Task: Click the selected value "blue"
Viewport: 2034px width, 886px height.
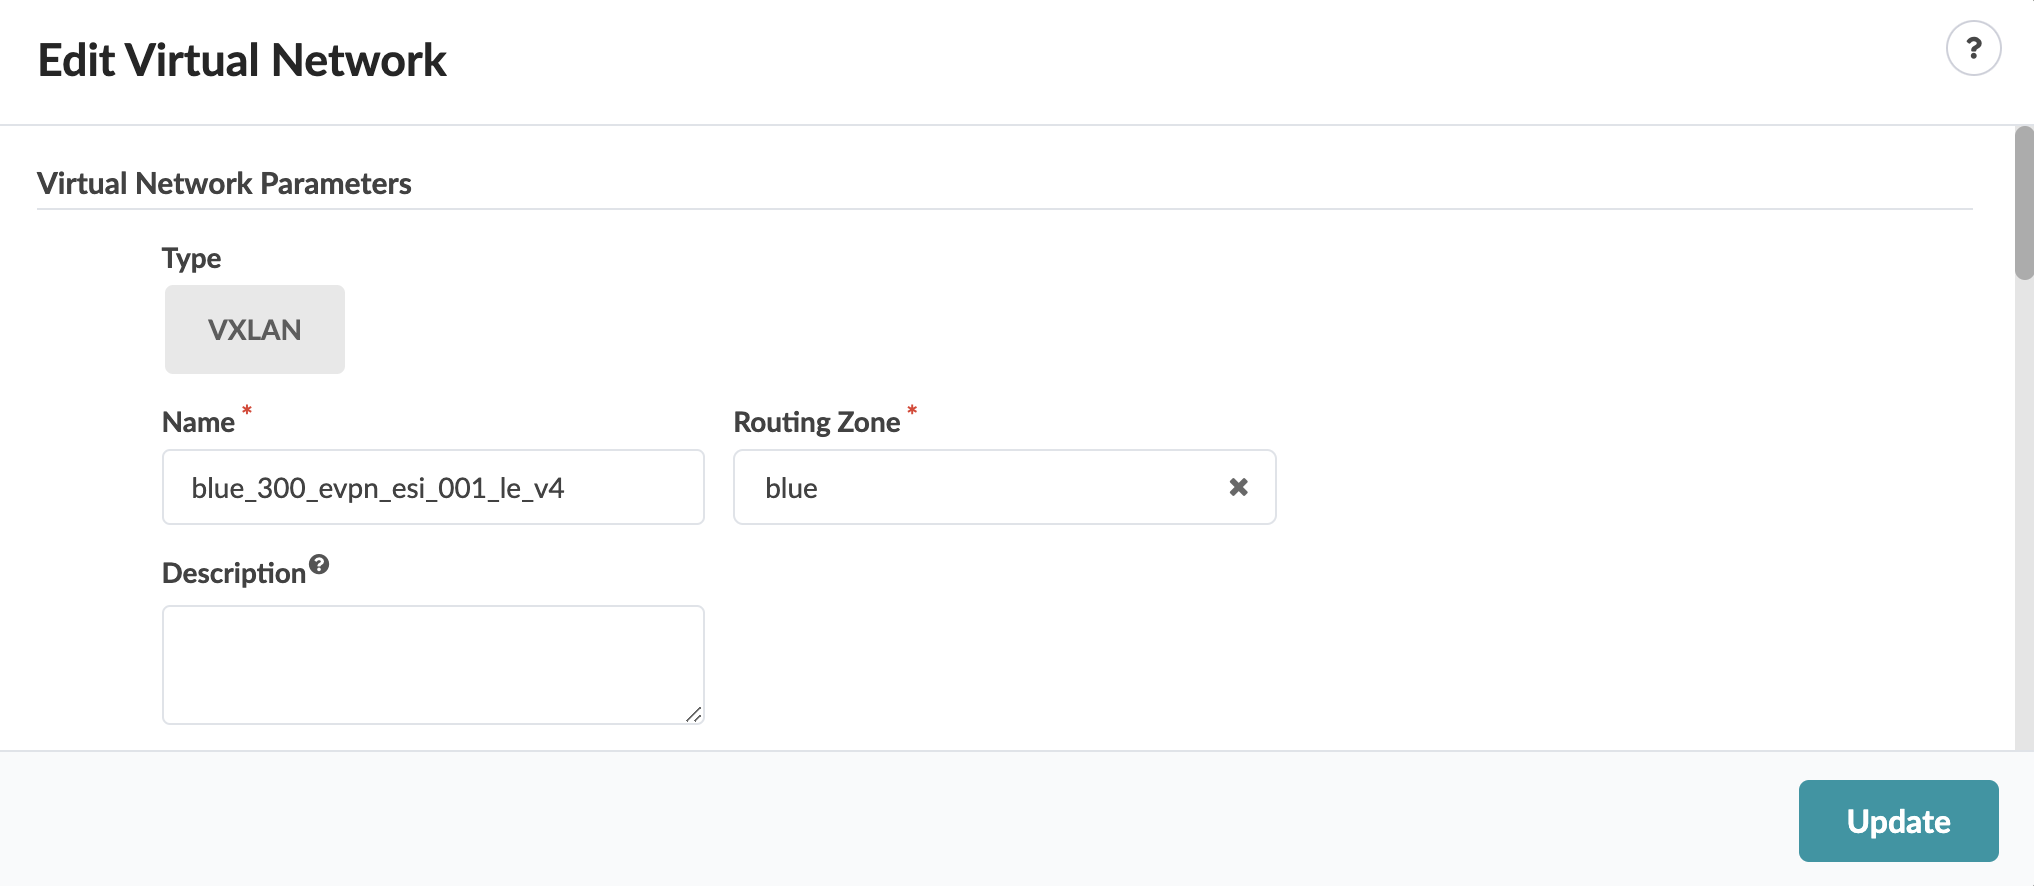Action: (x=791, y=488)
